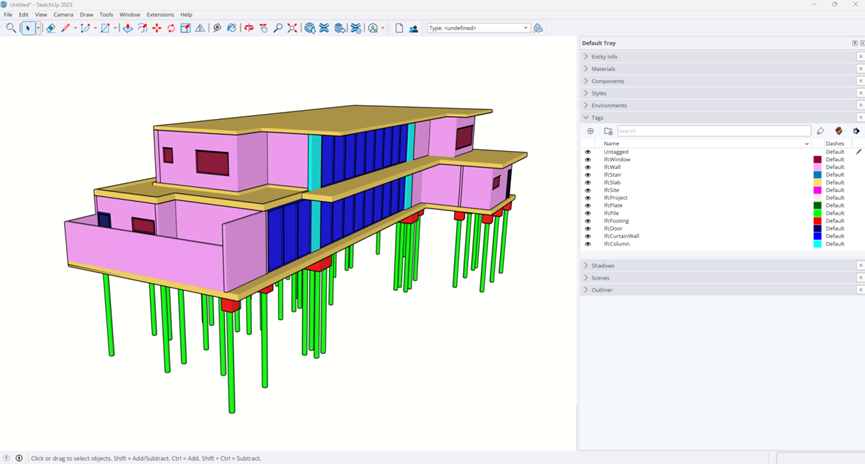
Task: Click the Dashes column header
Action: [835, 144]
